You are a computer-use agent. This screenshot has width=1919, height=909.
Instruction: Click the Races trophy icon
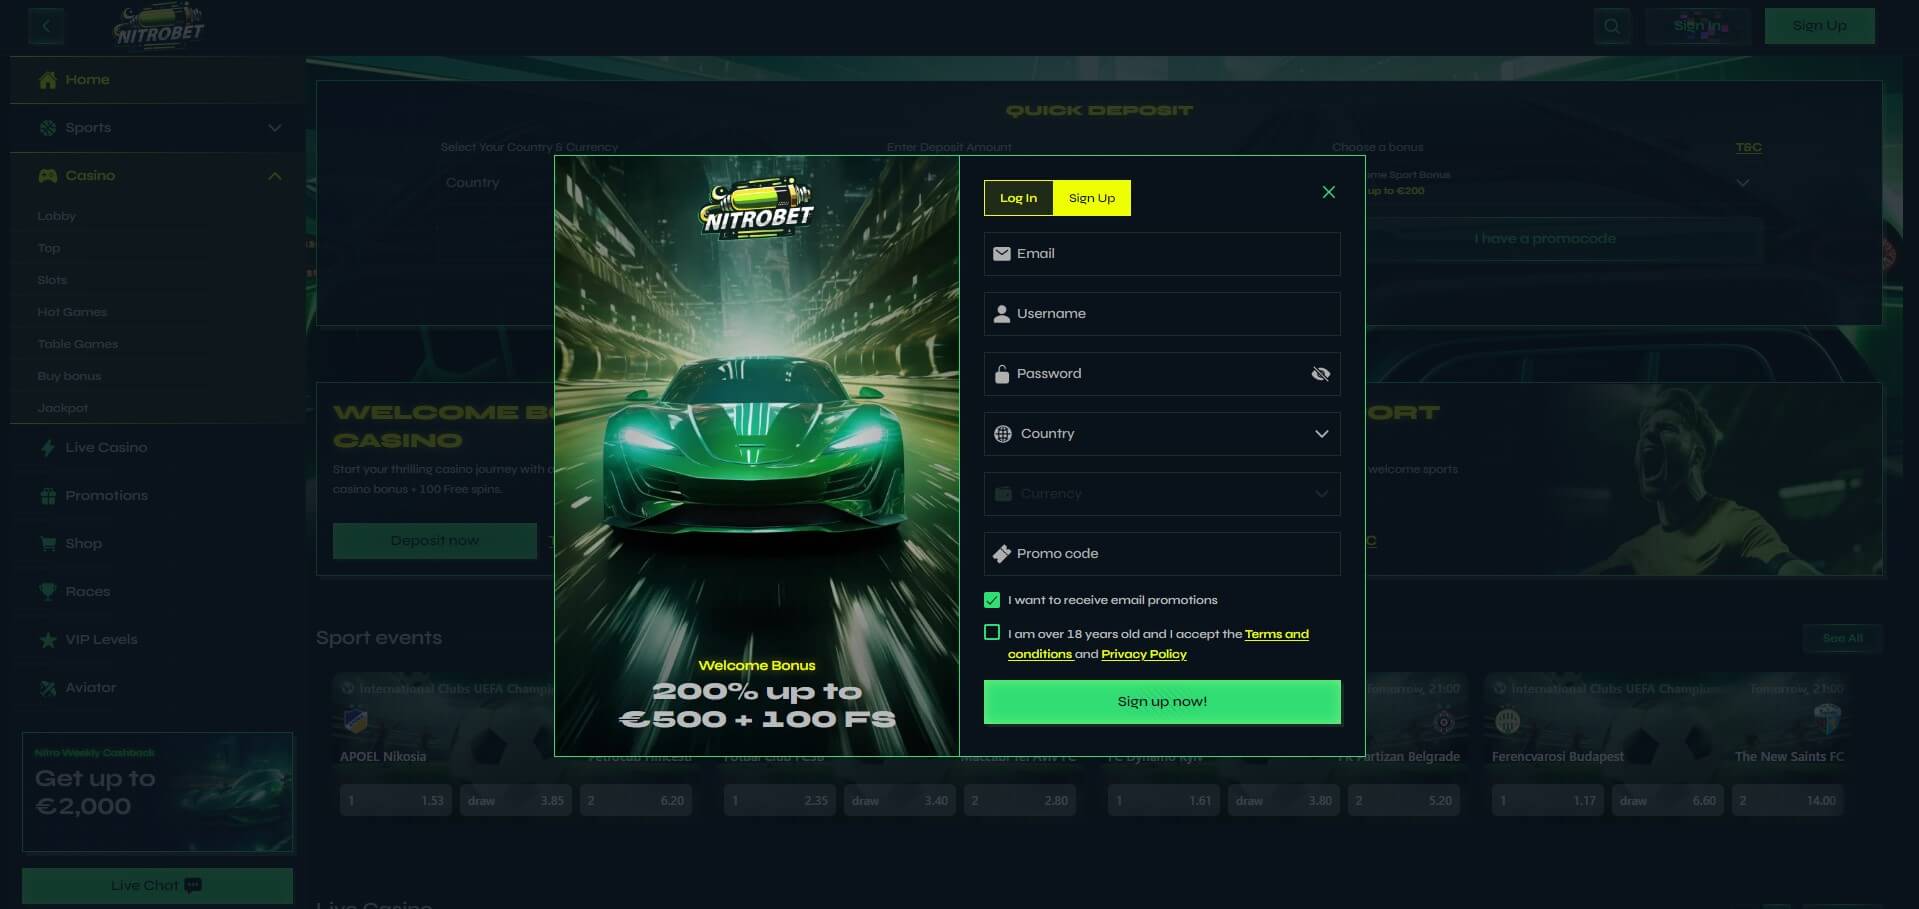(x=47, y=592)
